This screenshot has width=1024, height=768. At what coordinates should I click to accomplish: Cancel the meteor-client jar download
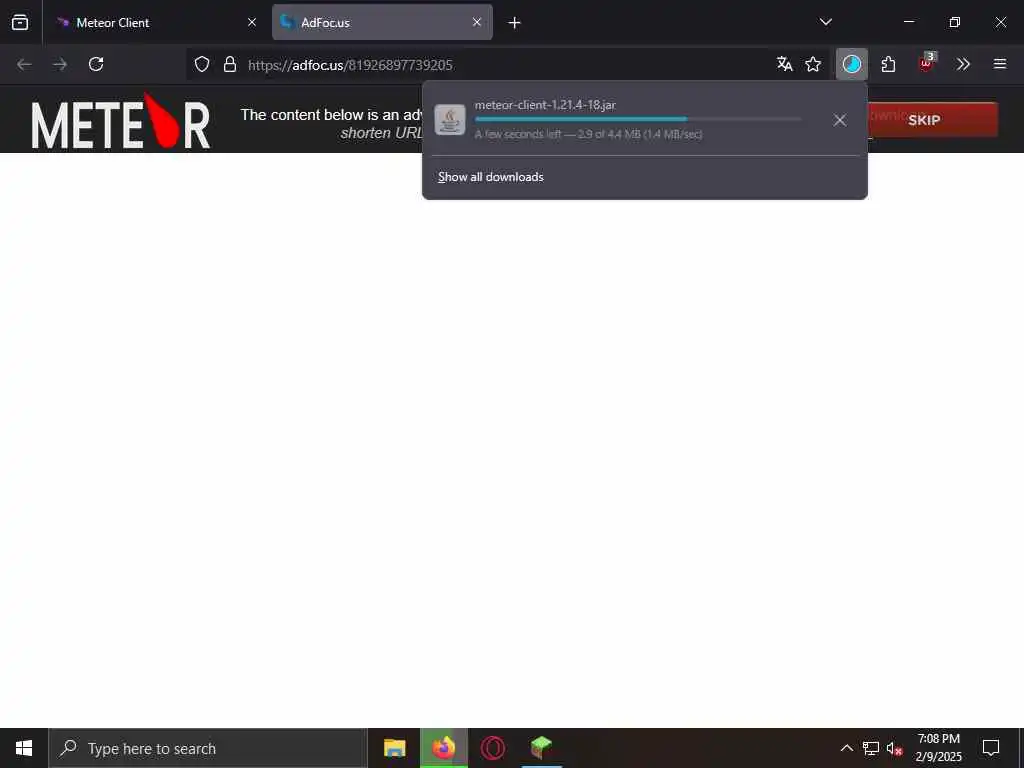coord(840,120)
